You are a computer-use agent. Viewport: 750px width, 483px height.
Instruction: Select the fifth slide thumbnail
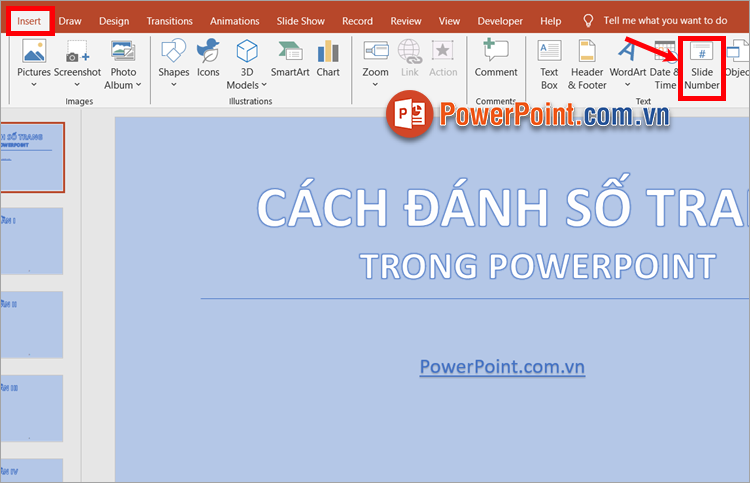click(x=32, y=471)
